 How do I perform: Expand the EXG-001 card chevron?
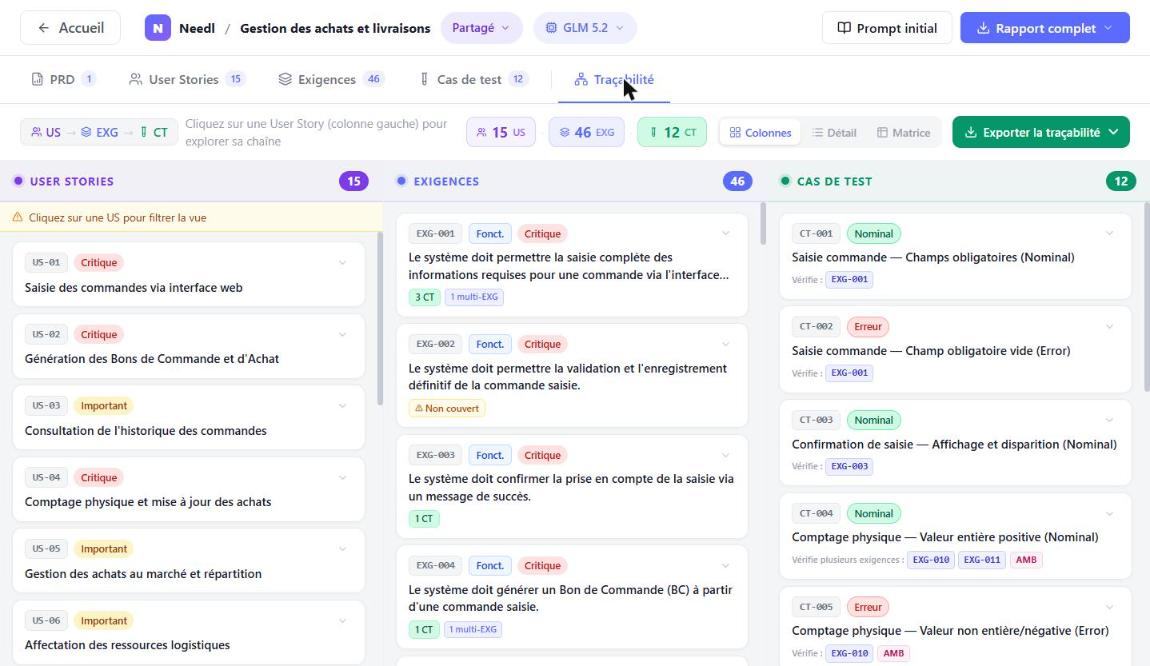pyautogui.click(x=725, y=233)
